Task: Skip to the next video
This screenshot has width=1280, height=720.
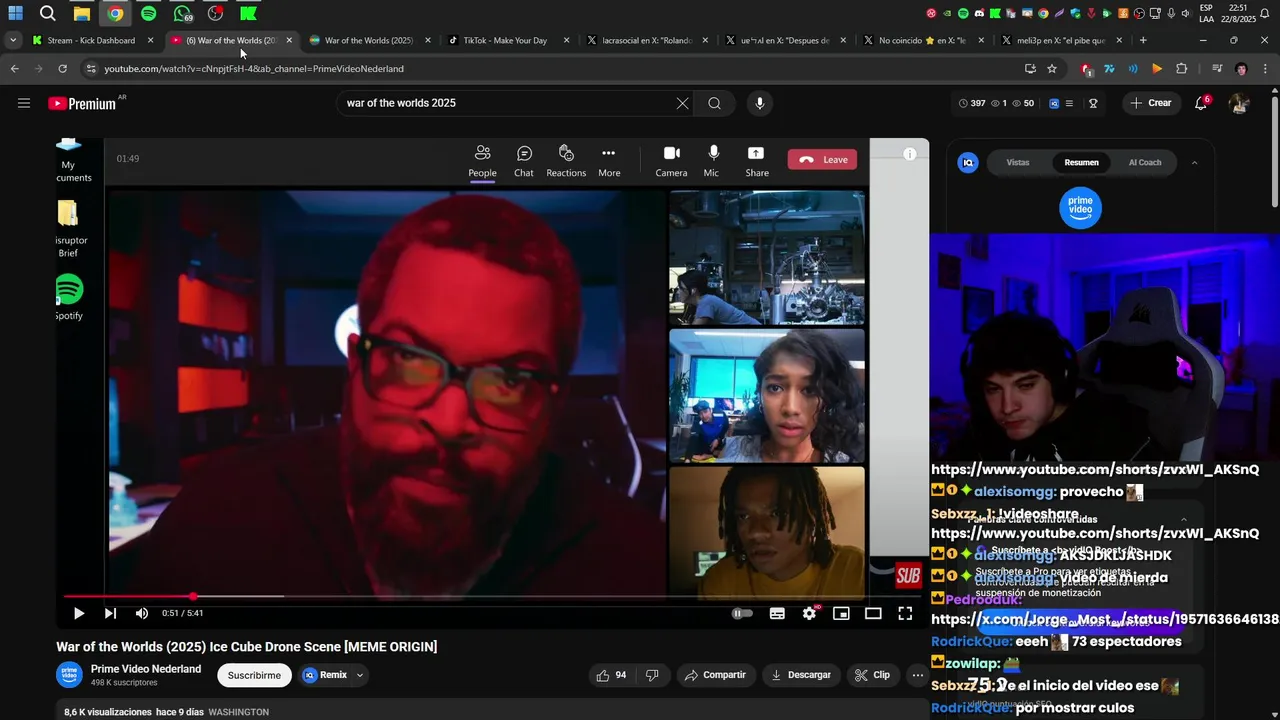Action: click(110, 613)
